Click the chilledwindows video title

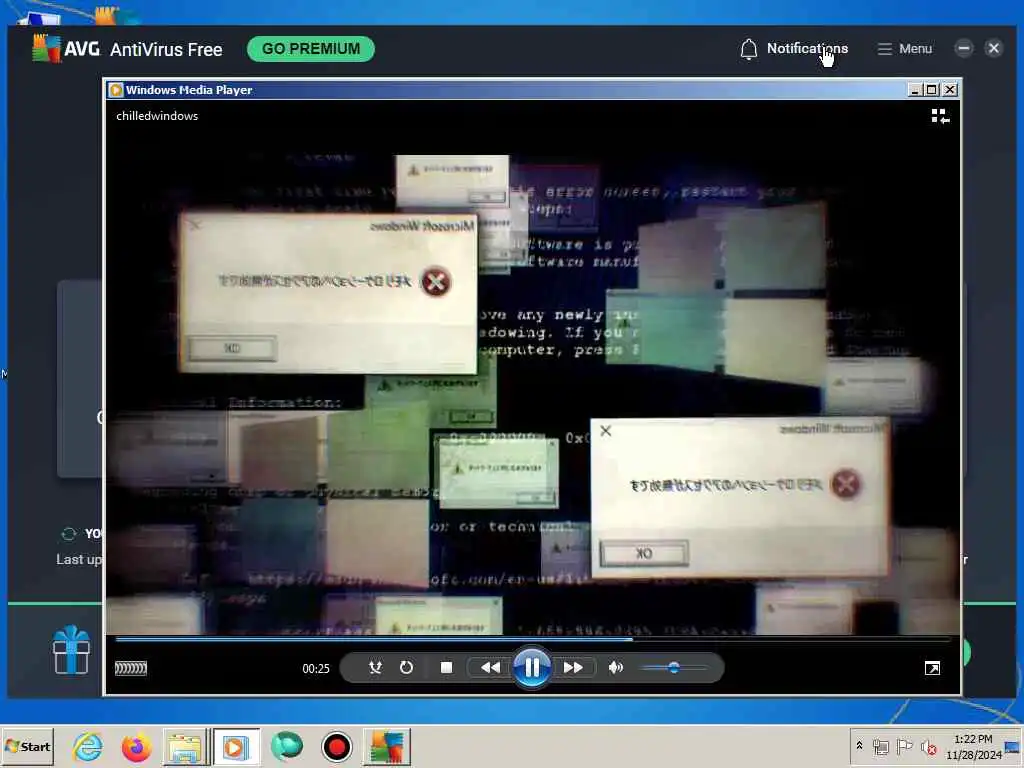tap(157, 116)
